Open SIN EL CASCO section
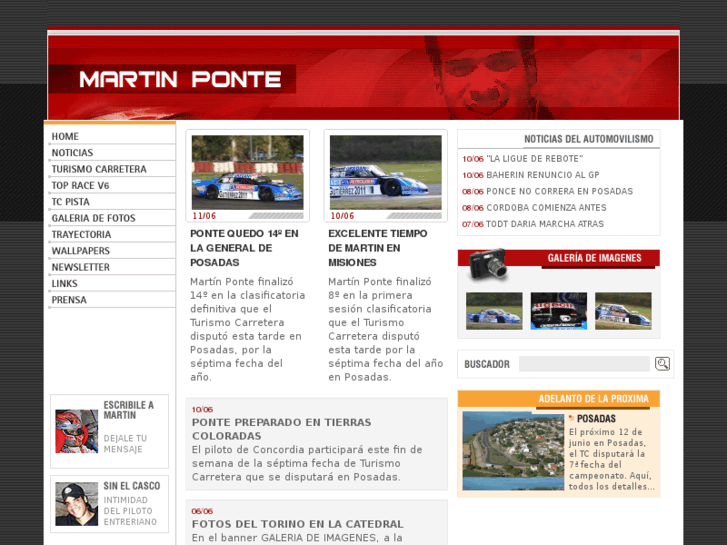The width and height of the screenshot is (727, 545). point(132,486)
